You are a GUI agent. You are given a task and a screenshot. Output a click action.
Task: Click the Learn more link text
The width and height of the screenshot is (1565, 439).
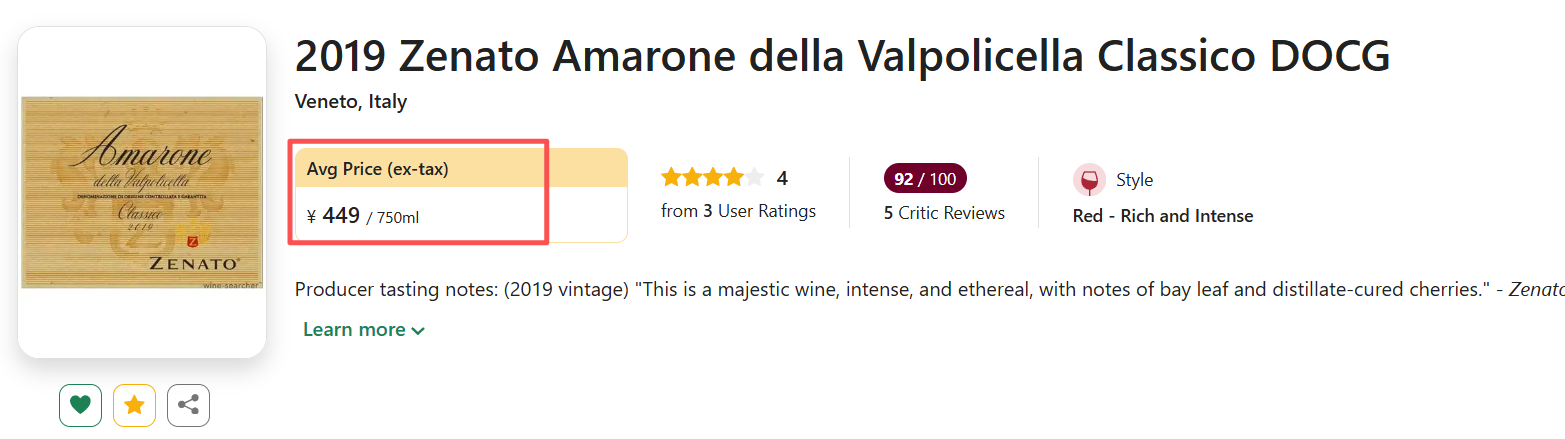(x=354, y=330)
